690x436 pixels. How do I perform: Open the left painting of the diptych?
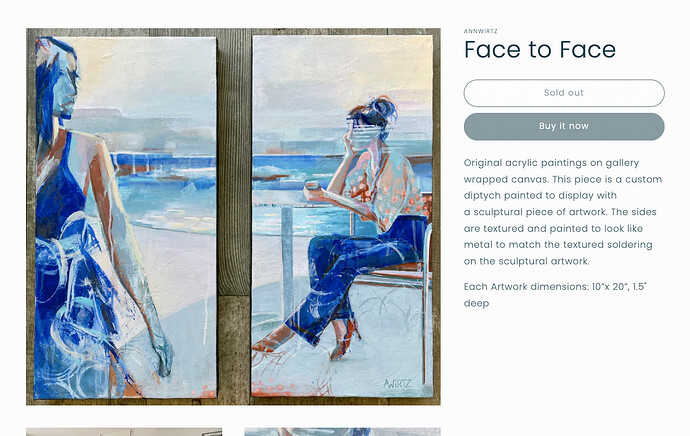coord(125,217)
